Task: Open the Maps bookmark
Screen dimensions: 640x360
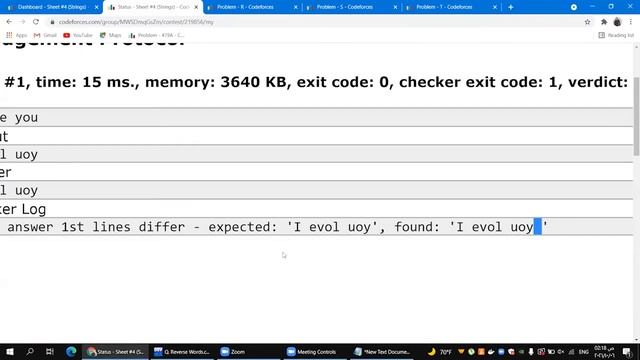Action: click(x=111, y=35)
